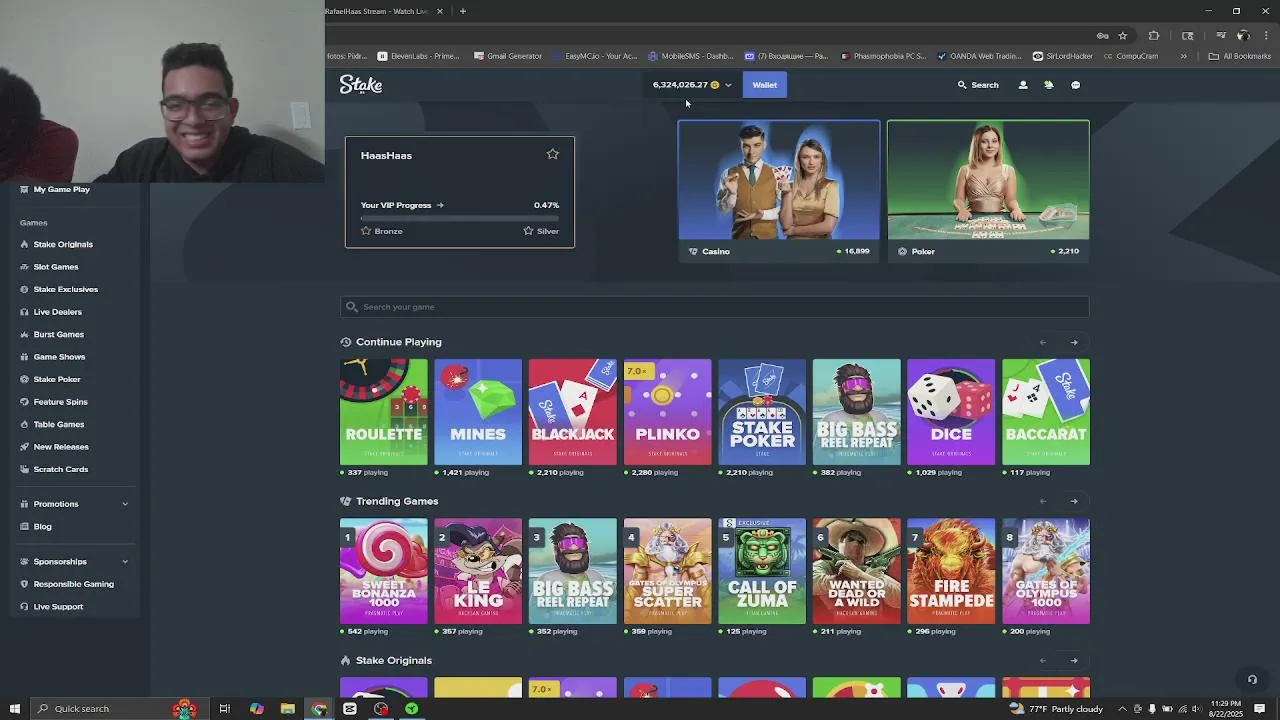
Task: Select Live Dealers in sidebar
Action: (57, 312)
